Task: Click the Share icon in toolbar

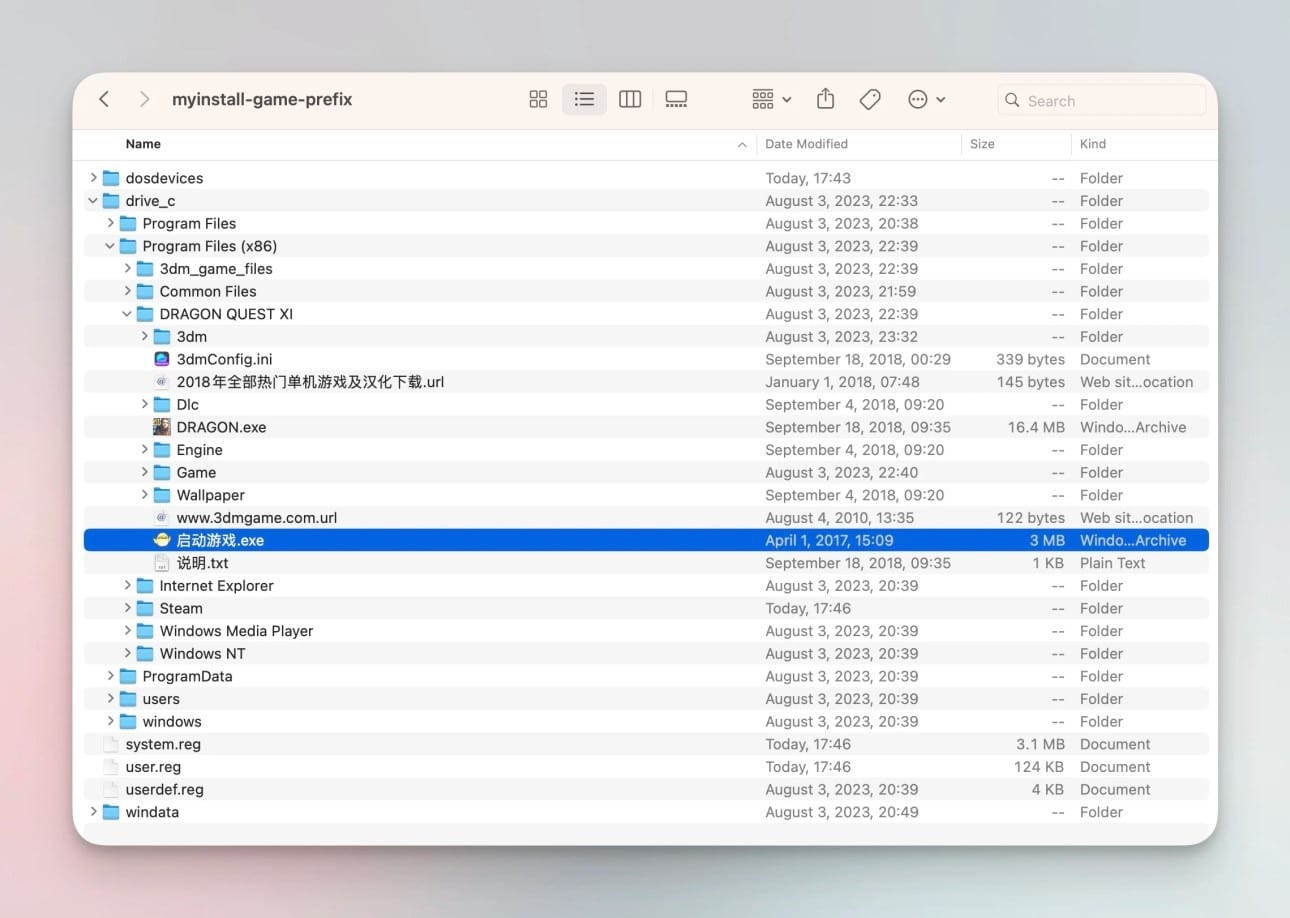Action: pyautogui.click(x=825, y=99)
